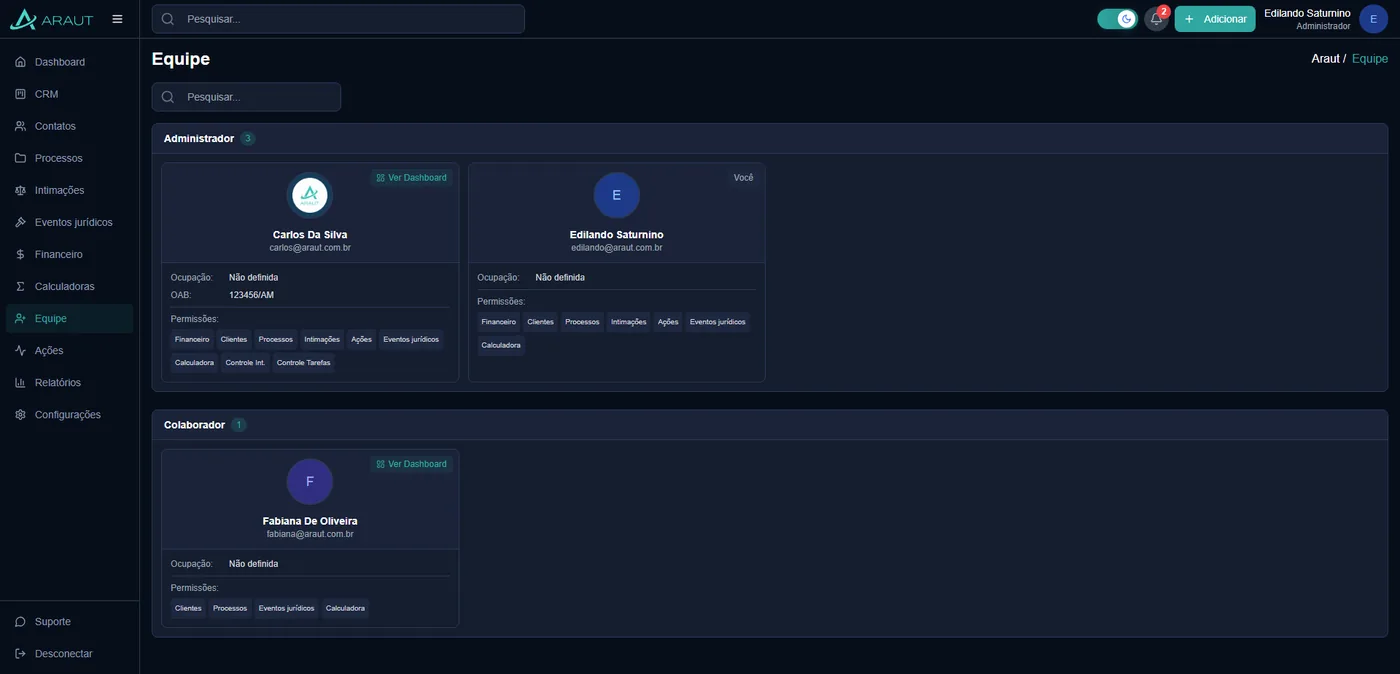Viewport: 1400px width, 674px height.
Task: Open Suporte in sidebar footer
Action: [69, 621]
